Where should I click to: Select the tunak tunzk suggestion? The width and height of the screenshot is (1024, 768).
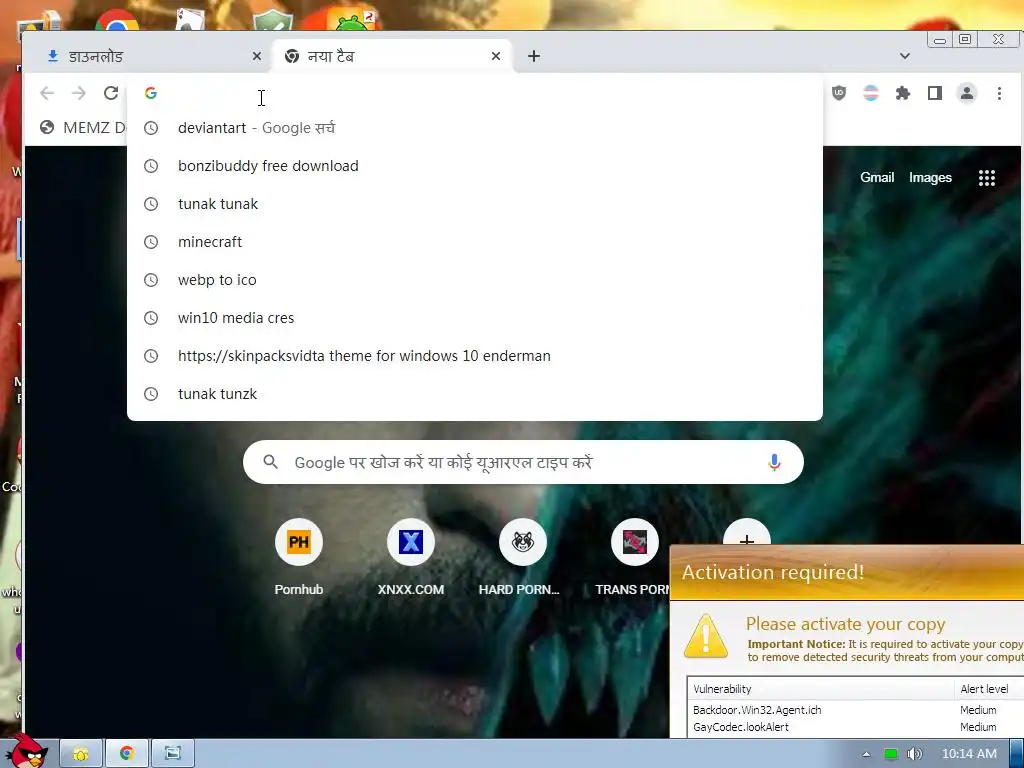475,394
